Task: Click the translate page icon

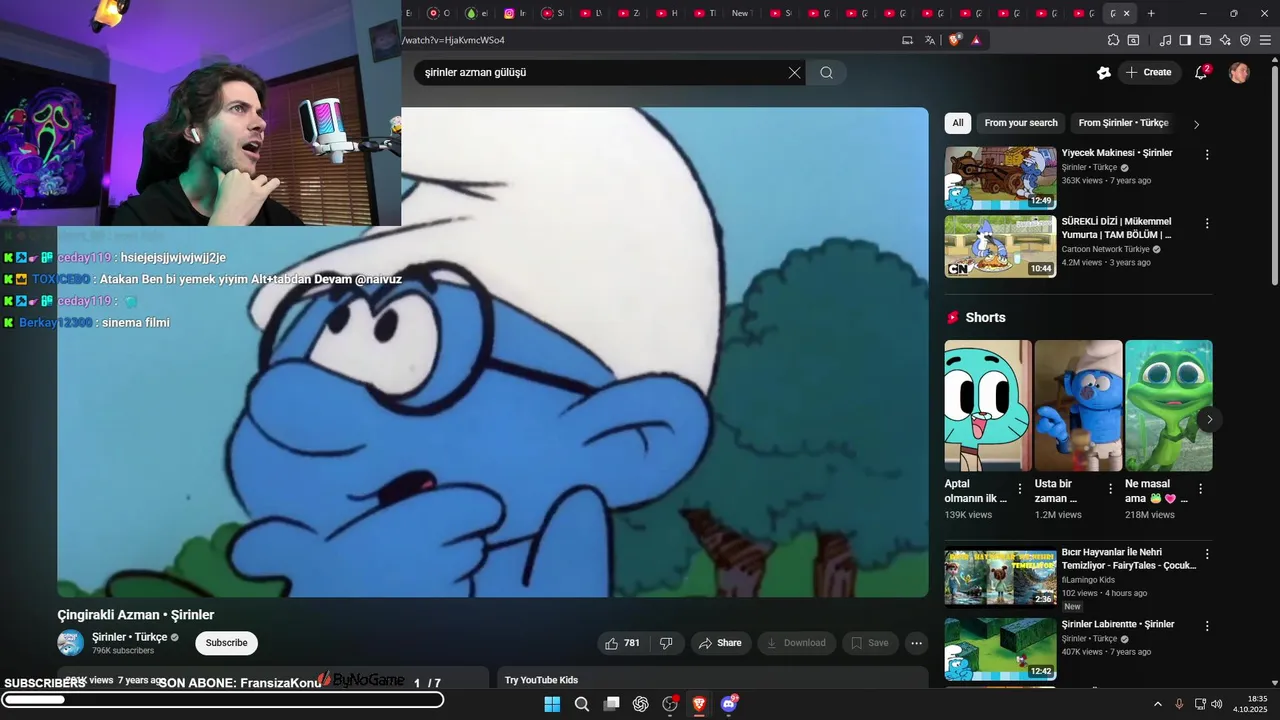Action: (930, 40)
